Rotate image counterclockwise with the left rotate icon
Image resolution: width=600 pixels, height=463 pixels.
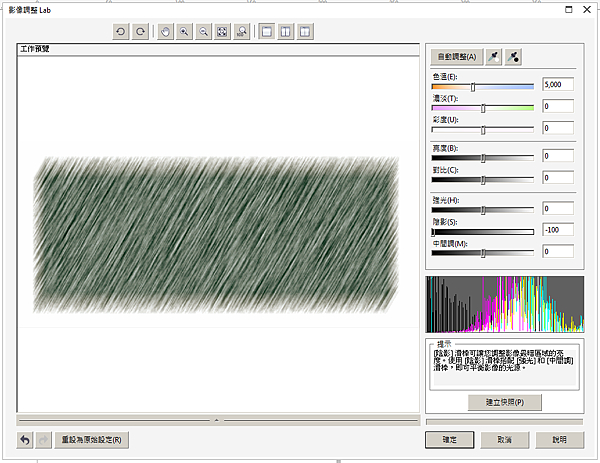pyautogui.click(x=121, y=32)
